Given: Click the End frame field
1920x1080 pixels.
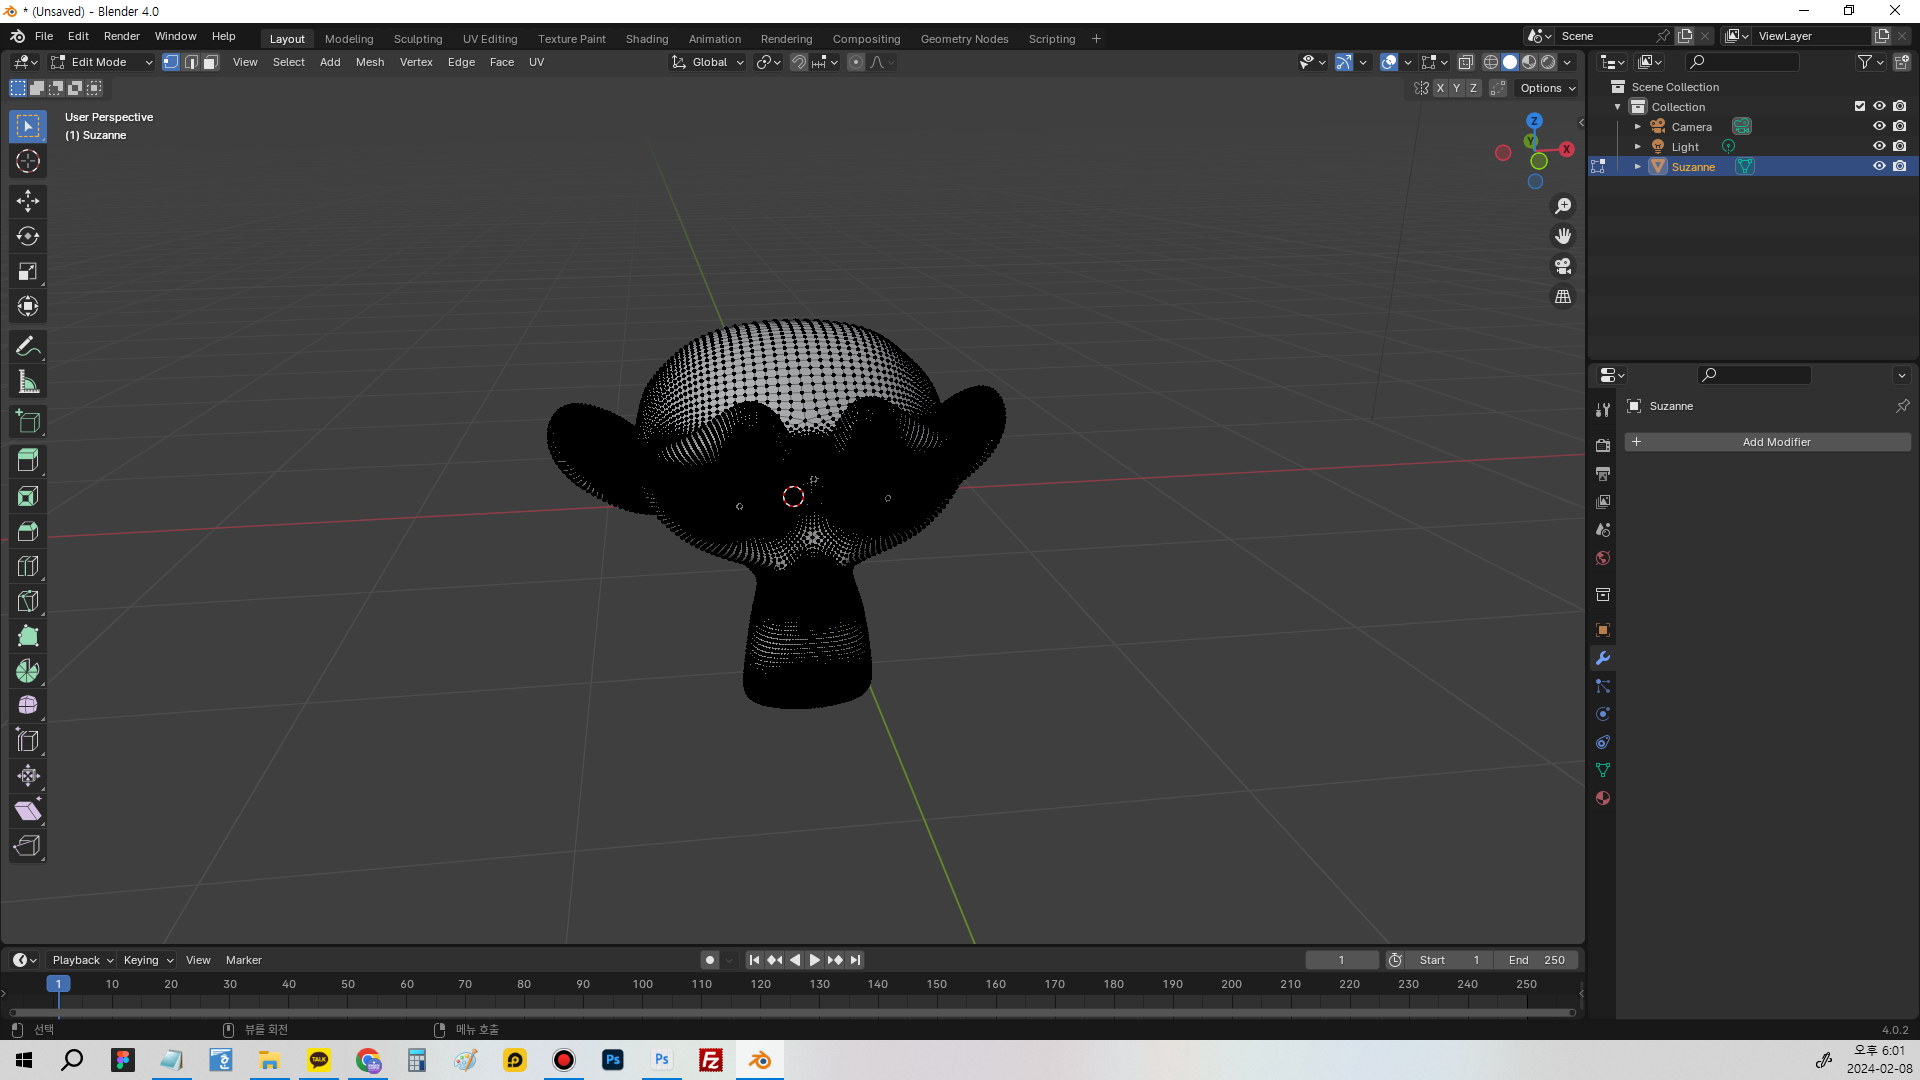Looking at the screenshot, I should 1537,960.
